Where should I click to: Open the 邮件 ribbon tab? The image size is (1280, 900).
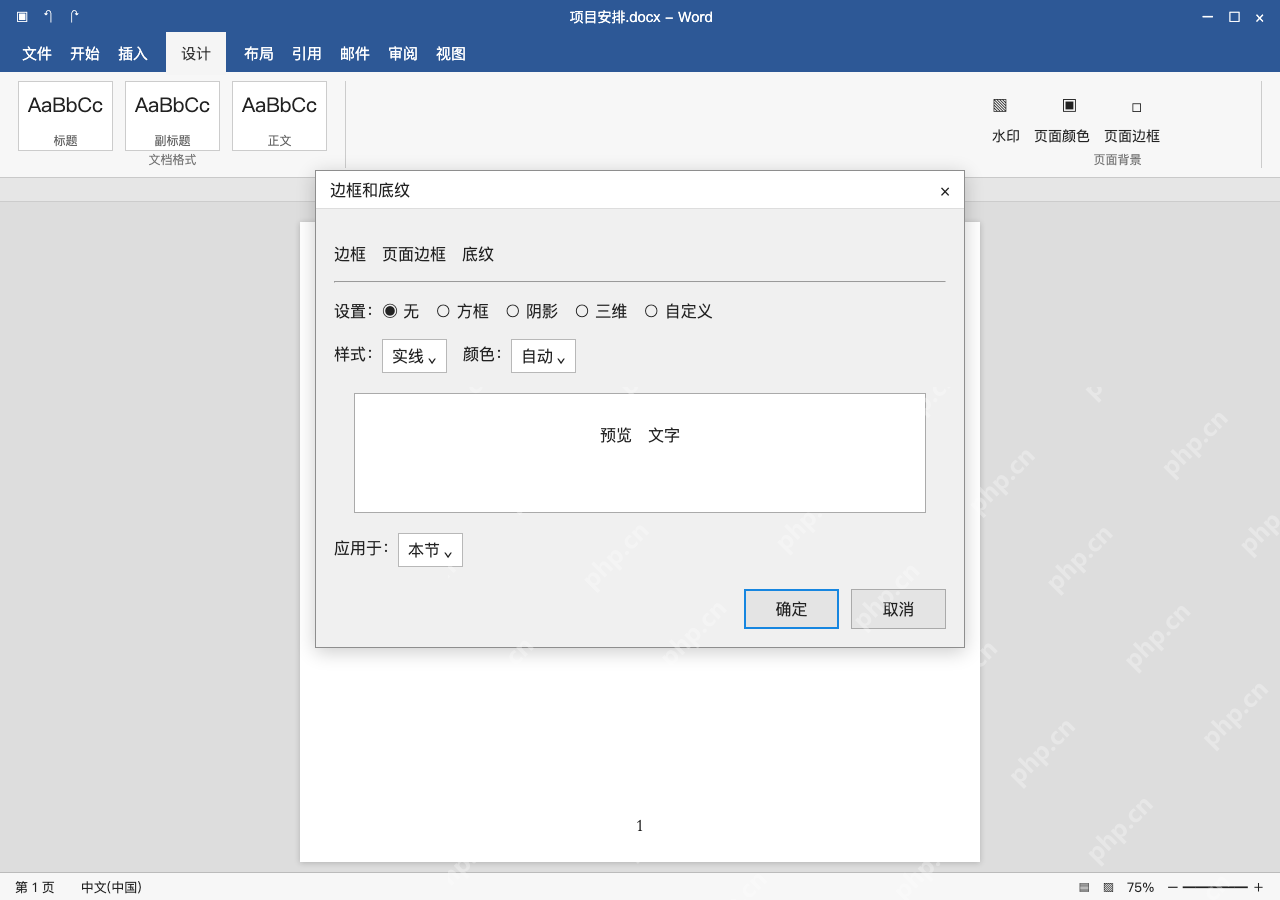click(355, 53)
